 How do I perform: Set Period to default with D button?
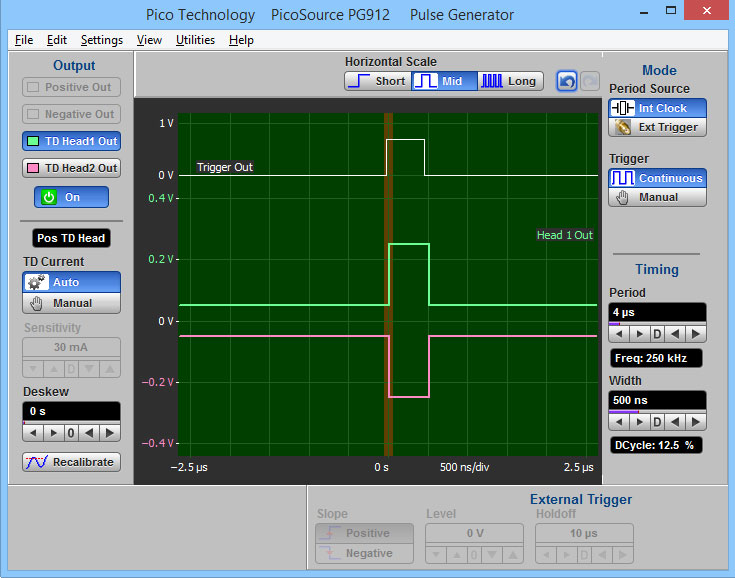pyautogui.click(x=657, y=334)
